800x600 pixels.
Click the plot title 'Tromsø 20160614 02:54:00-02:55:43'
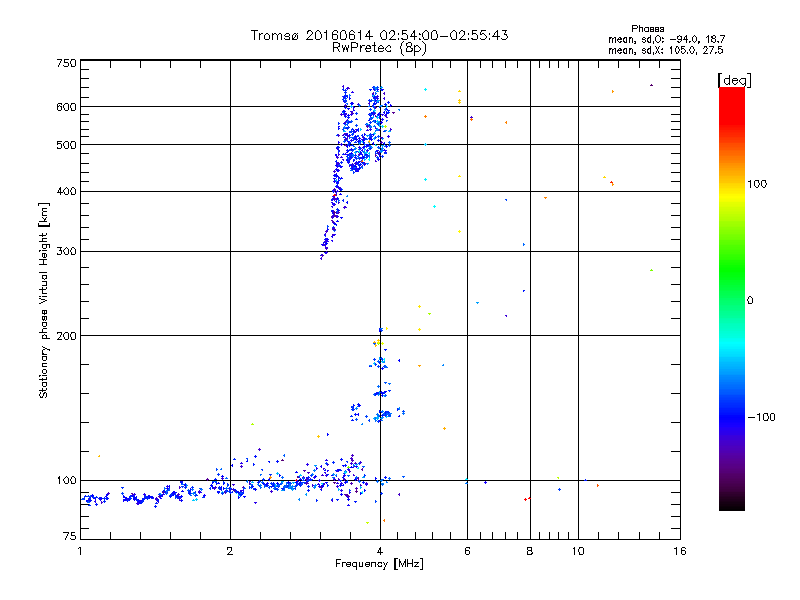pos(379,35)
